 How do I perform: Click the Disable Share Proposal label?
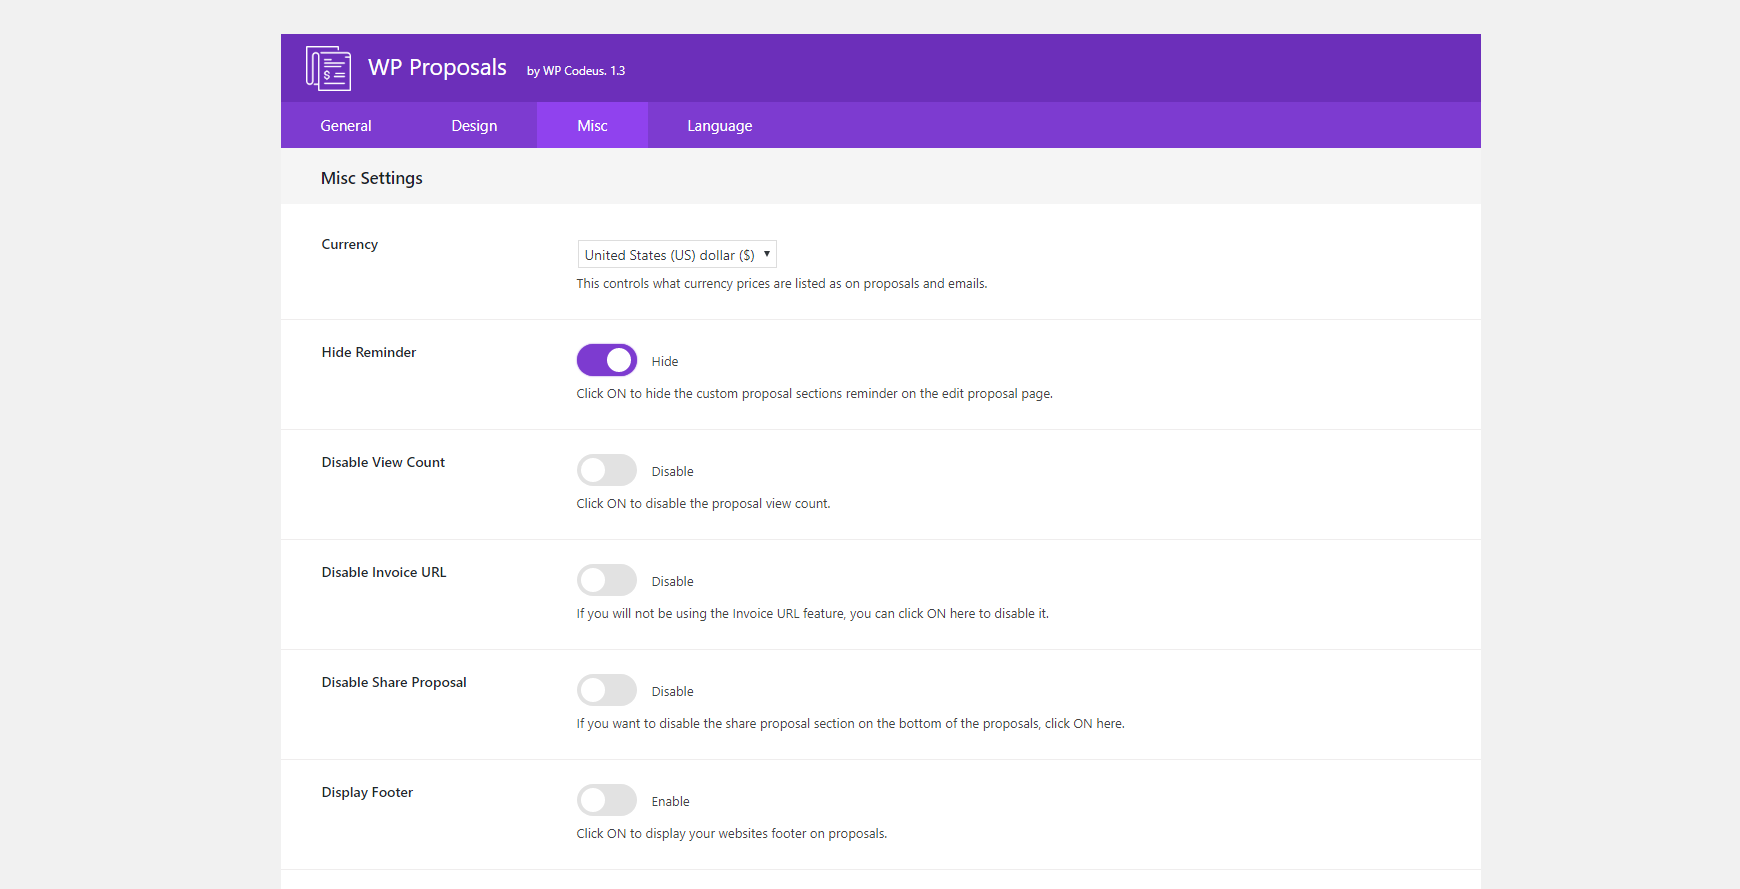(394, 682)
